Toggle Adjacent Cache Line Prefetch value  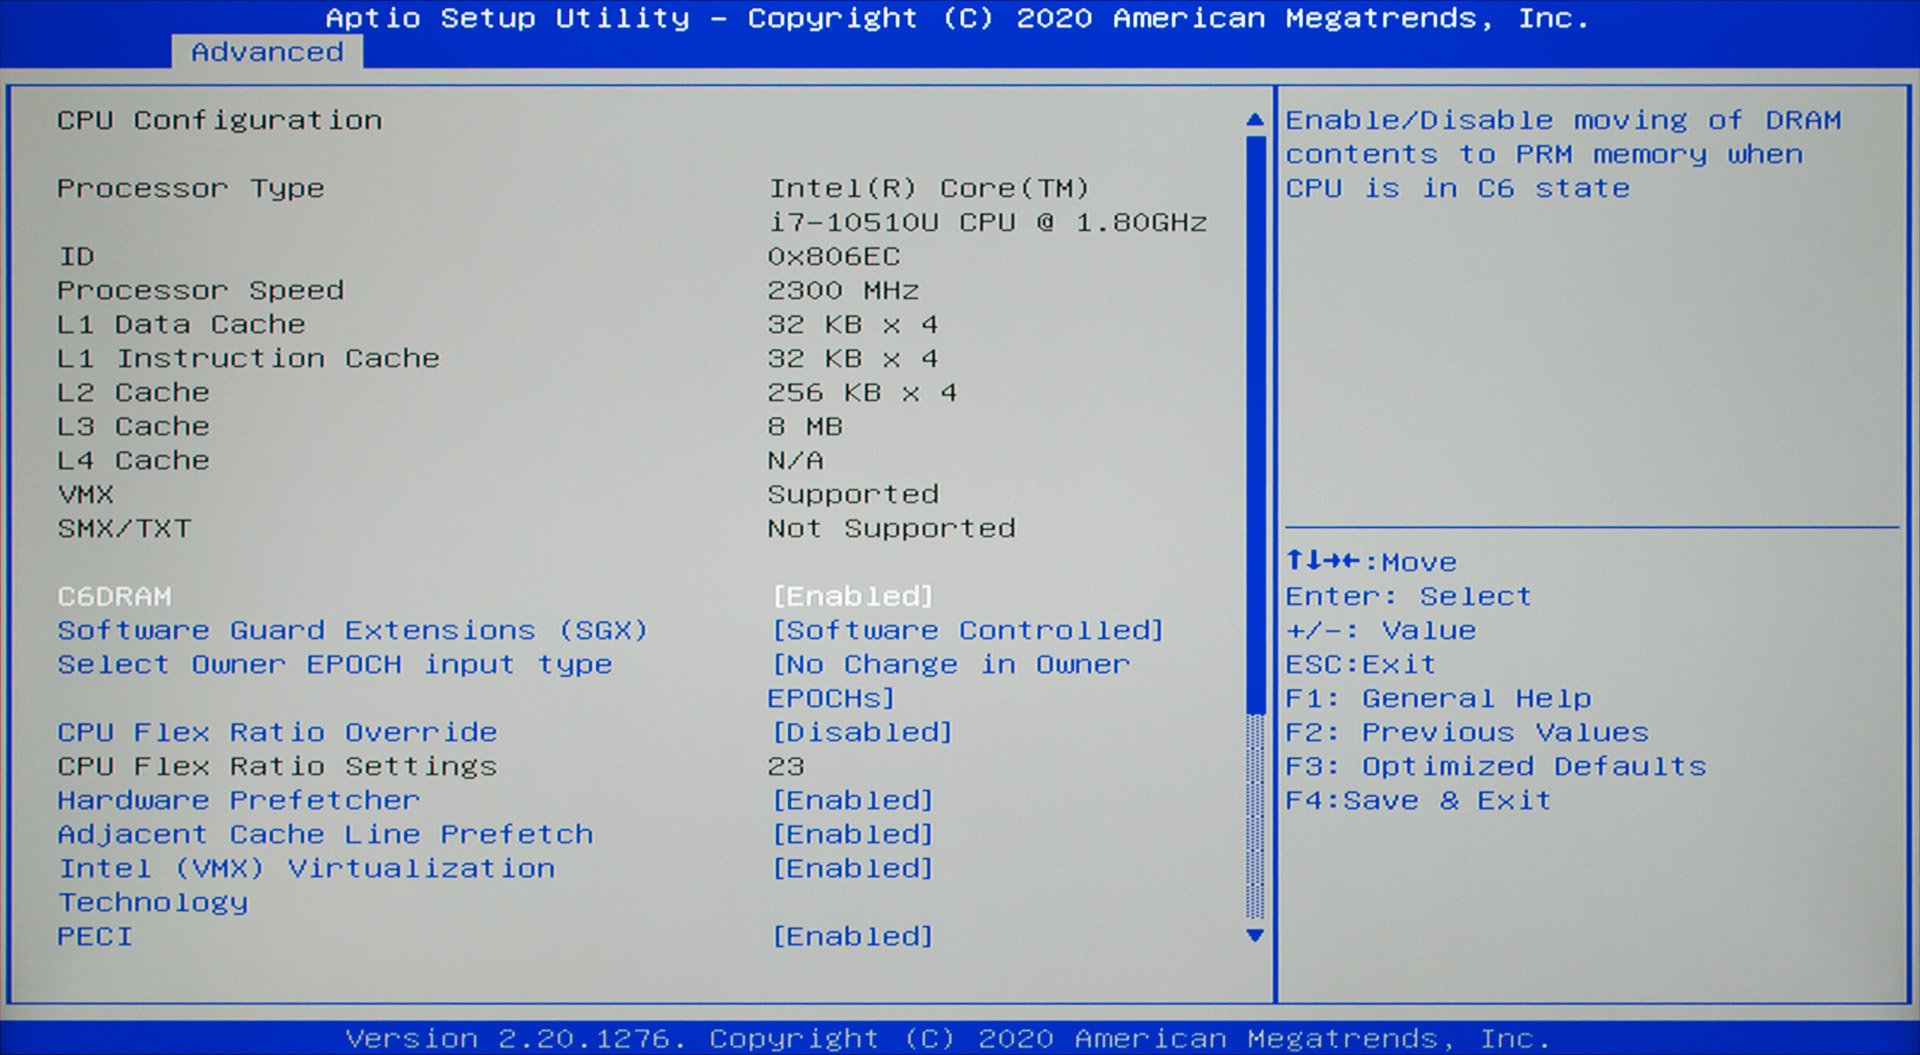click(x=852, y=835)
